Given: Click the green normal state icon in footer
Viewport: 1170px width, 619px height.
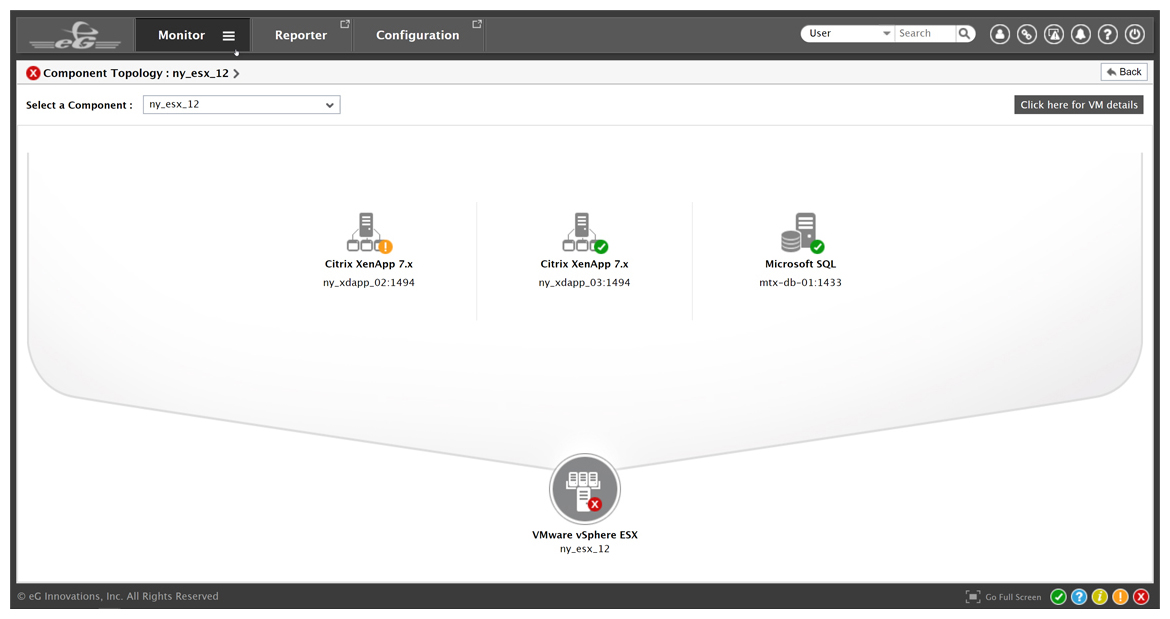Looking at the screenshot, I should click(1058, 597).
